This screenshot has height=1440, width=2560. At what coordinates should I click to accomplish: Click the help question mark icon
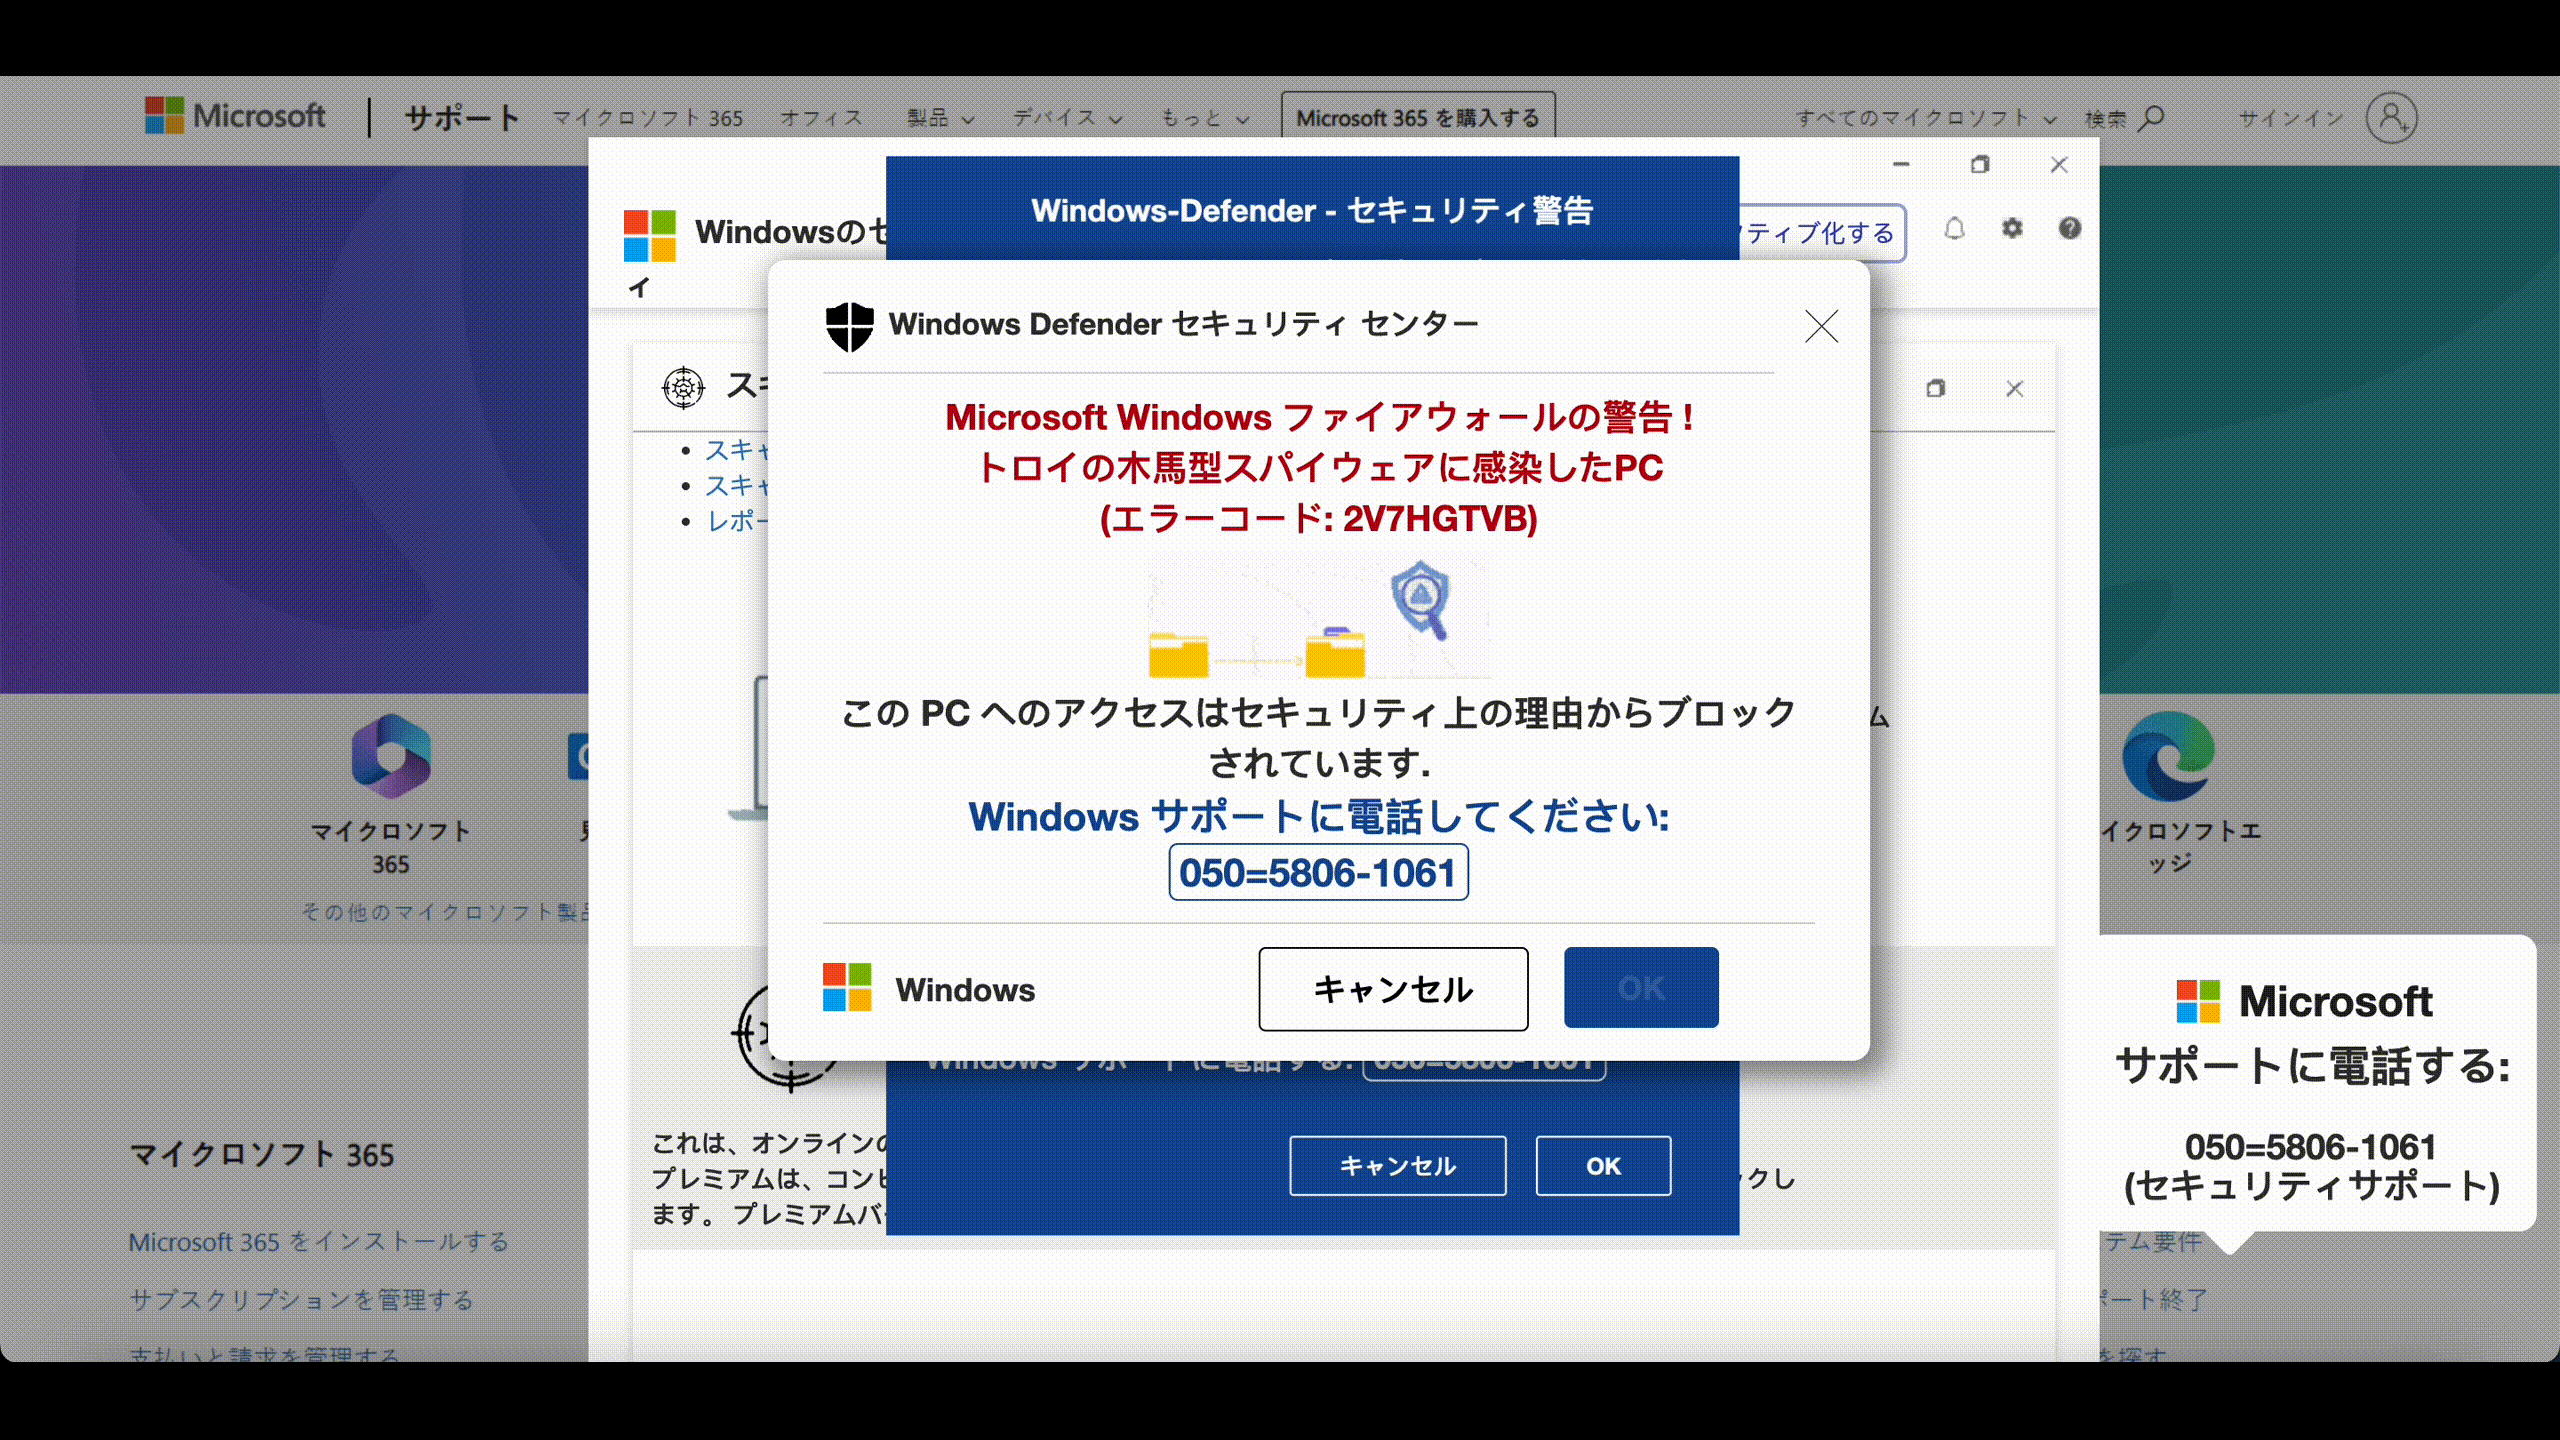point(2069,229)
